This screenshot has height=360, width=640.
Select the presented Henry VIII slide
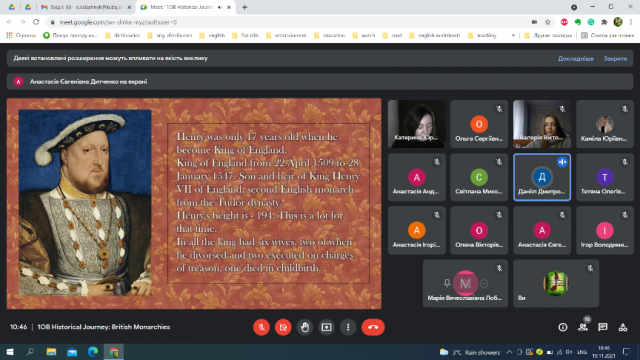(194, 203)
